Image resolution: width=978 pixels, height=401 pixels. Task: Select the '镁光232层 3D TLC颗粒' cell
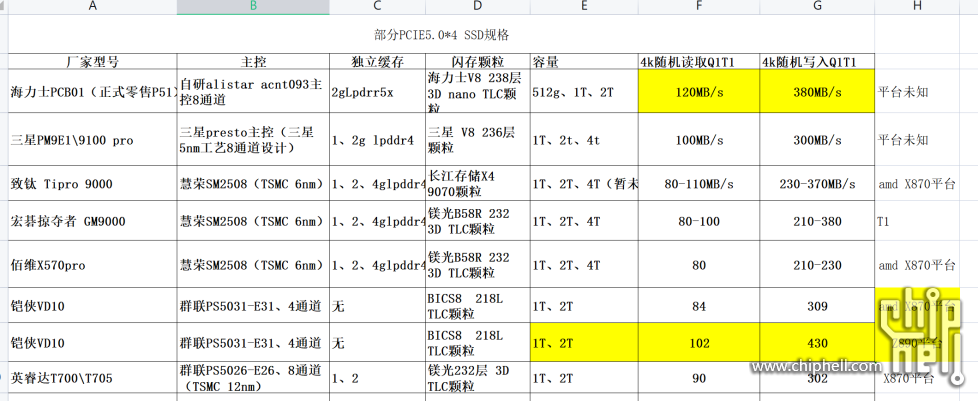[x=478, y=377]
